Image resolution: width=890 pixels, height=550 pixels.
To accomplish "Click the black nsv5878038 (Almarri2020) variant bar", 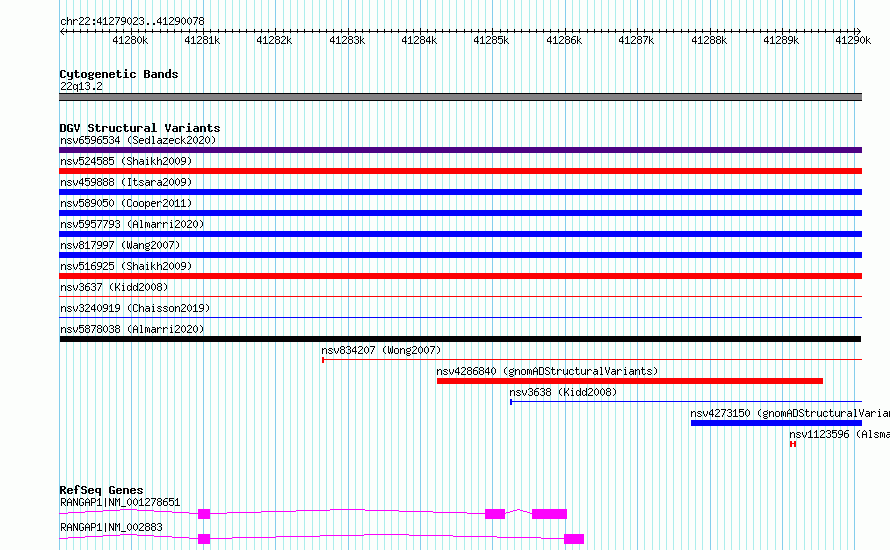I will click(460, 339).
